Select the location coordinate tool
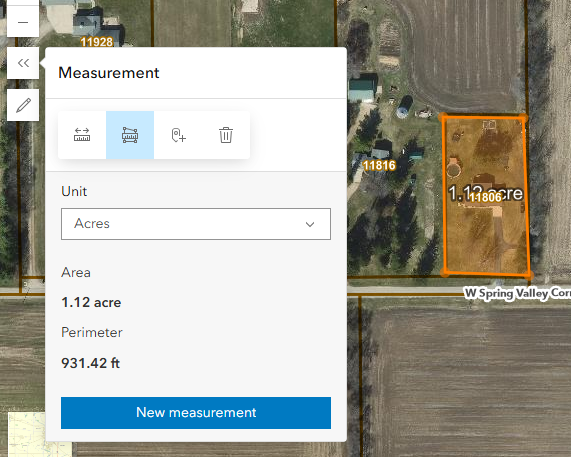The image size is (571, 457). tap(178, 135)
